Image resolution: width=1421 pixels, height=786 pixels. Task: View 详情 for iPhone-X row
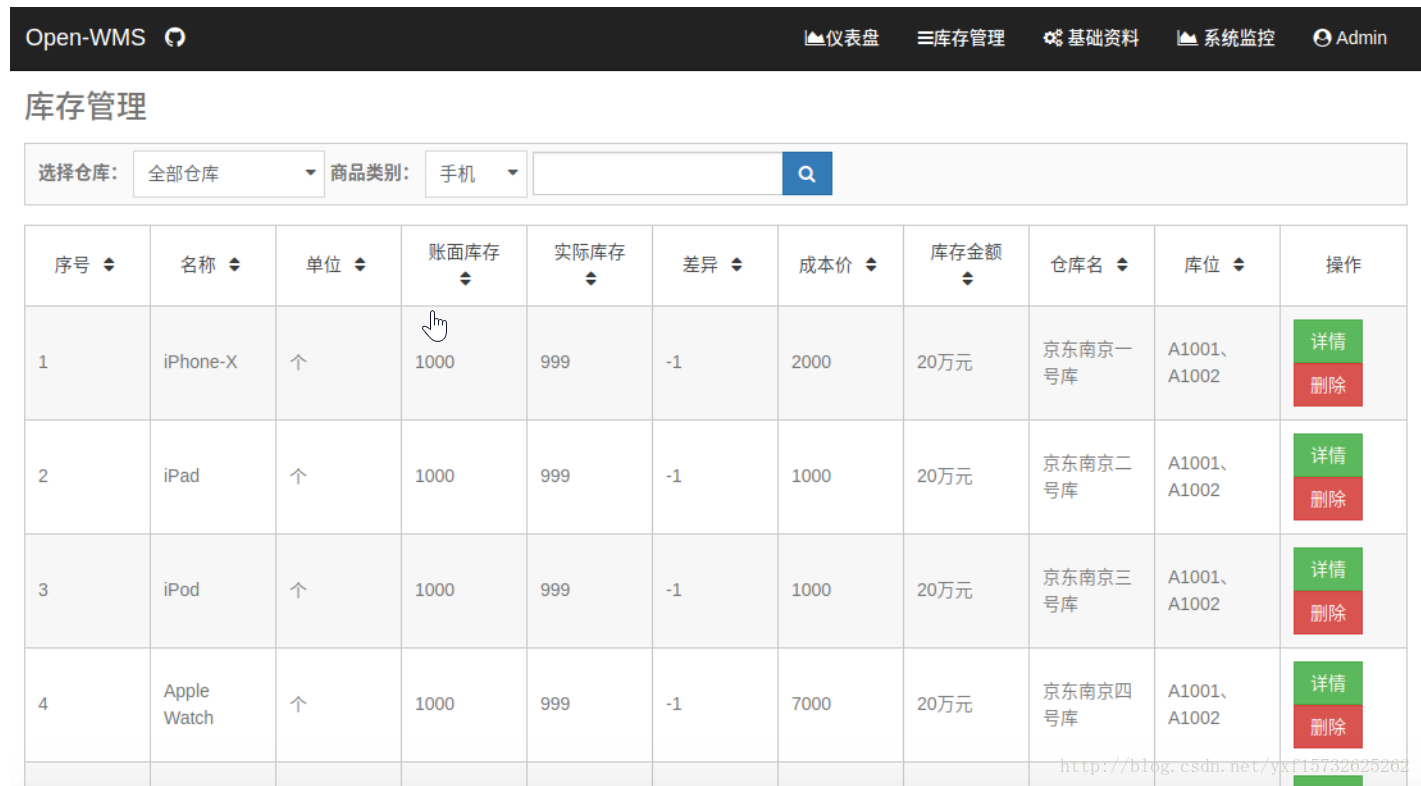(x=1328, y=342)
